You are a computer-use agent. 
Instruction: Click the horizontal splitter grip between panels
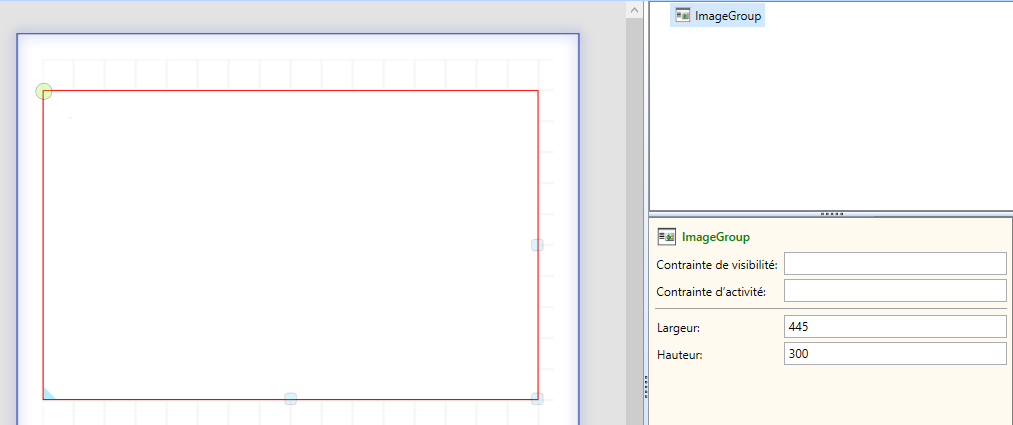pyautogui.click(x=831, y=214)
